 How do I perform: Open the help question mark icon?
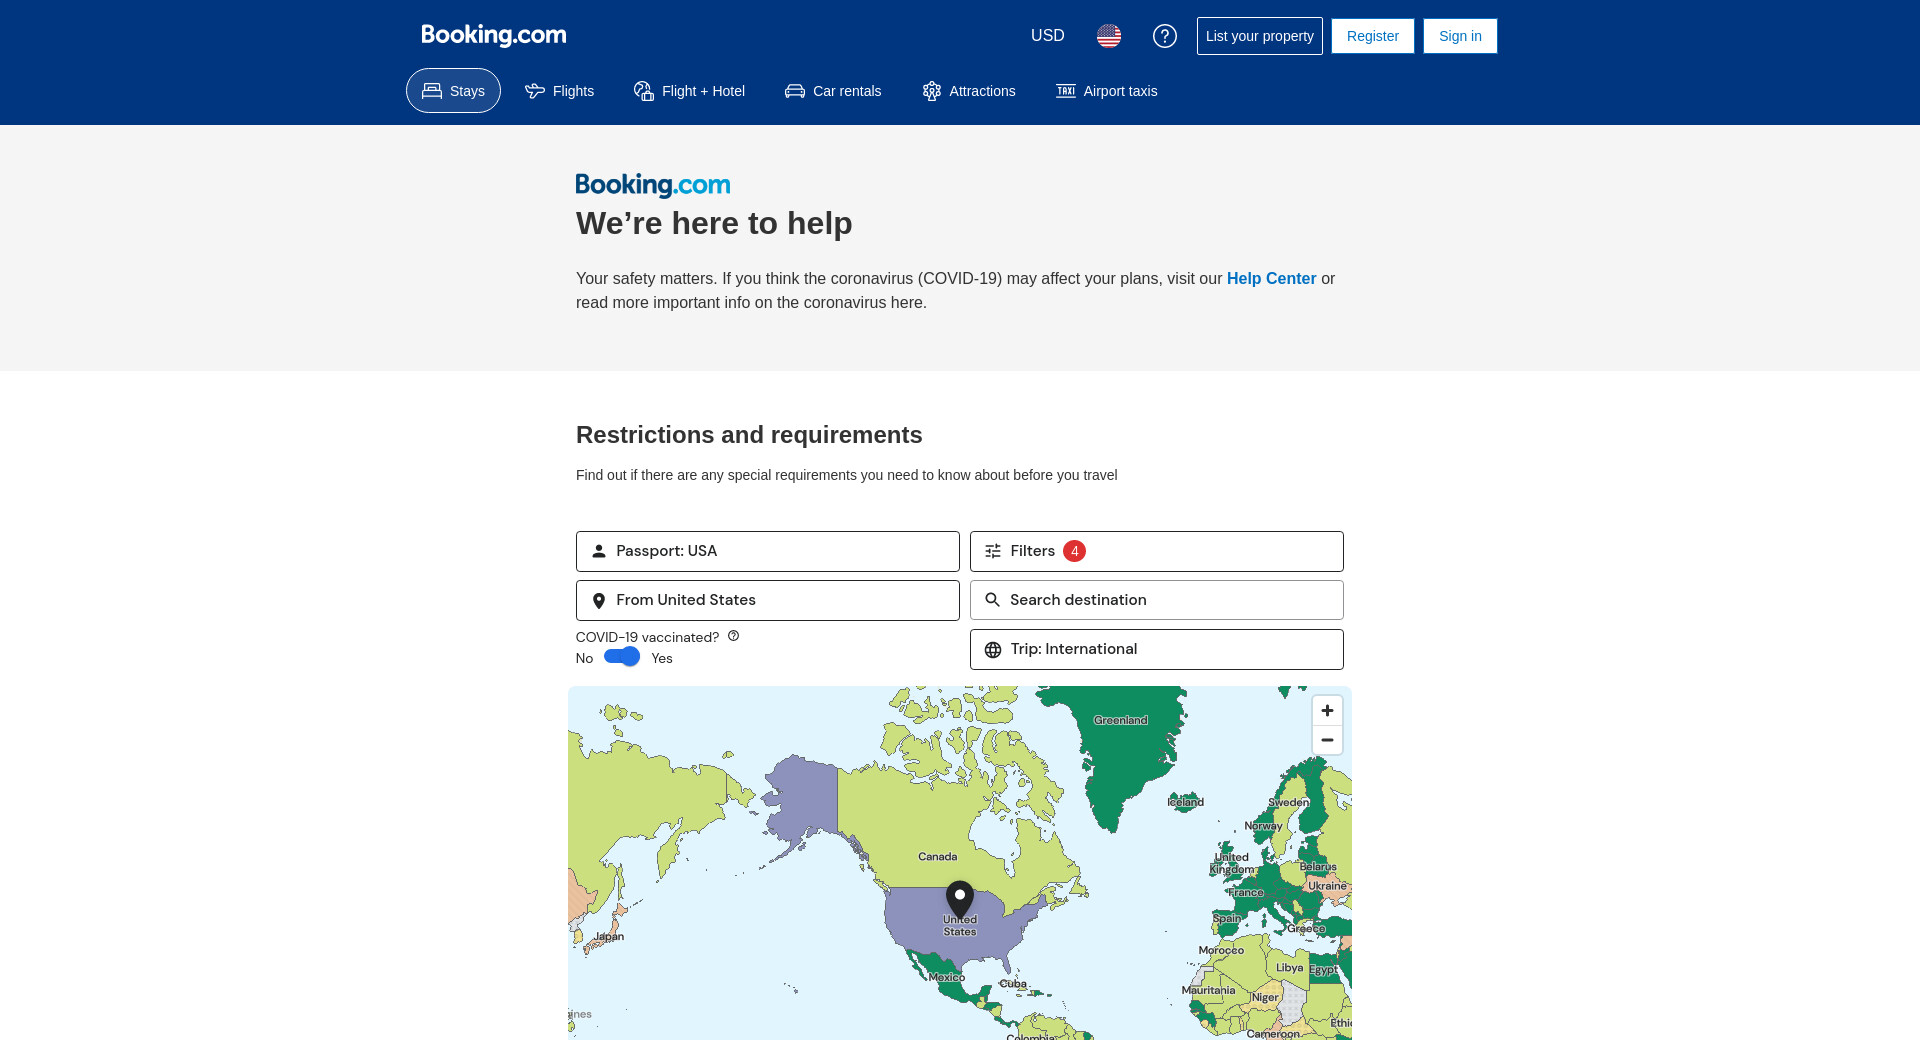pyautogui.click(x=1164, y=36)
